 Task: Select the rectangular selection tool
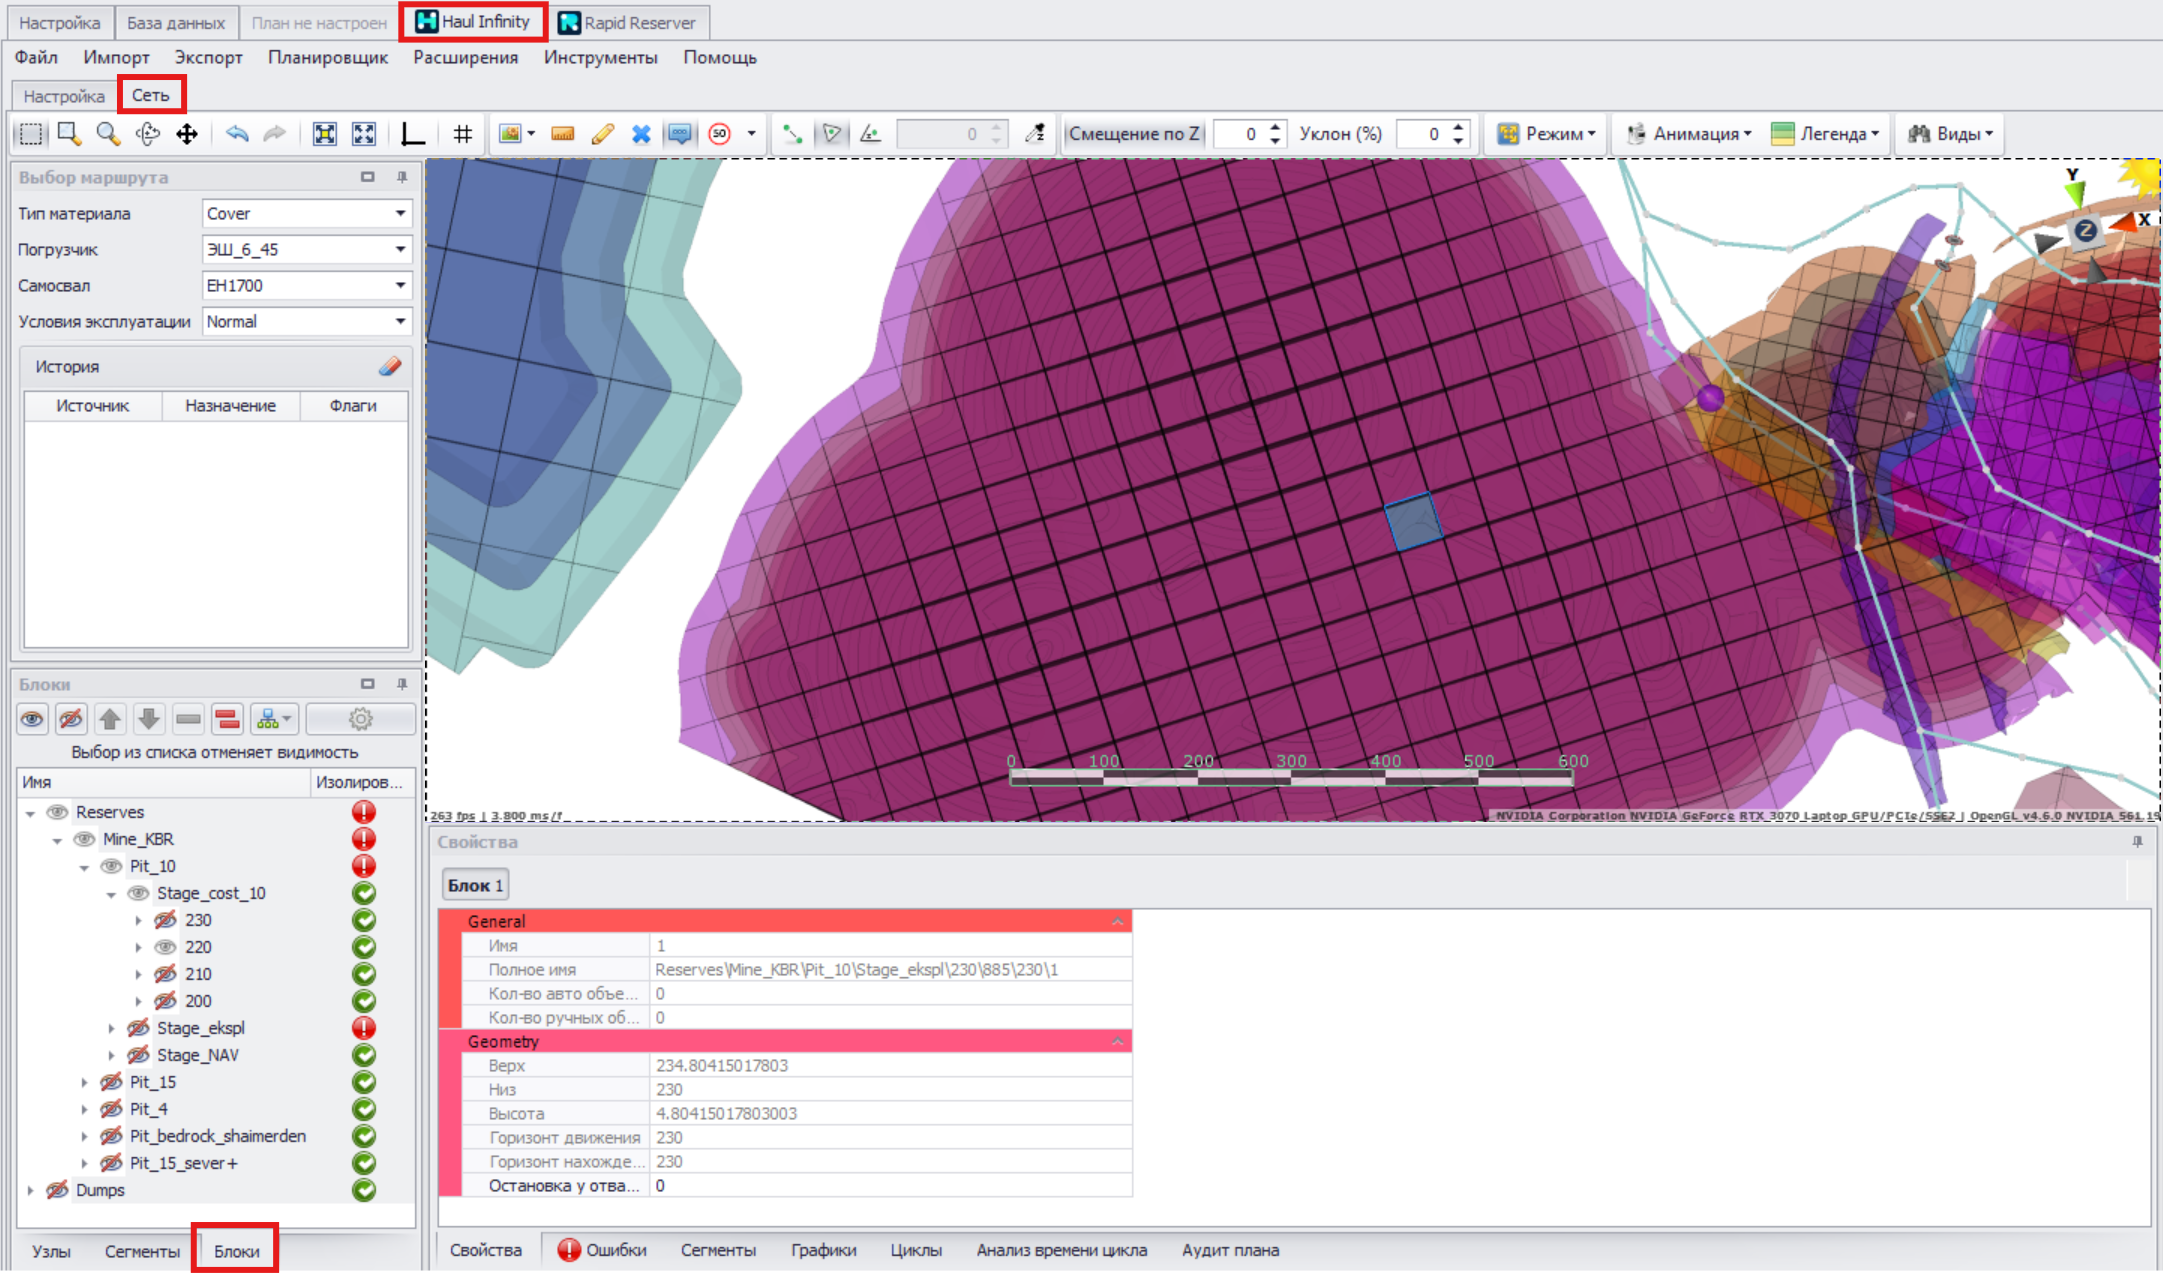tap(31, 134)
